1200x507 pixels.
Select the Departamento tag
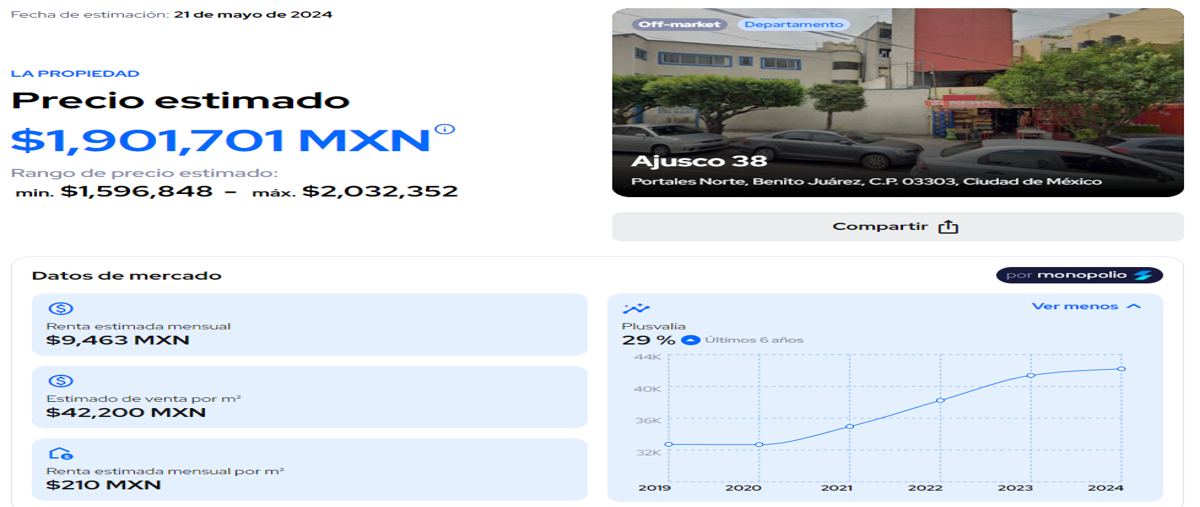(x=793, y=24)
